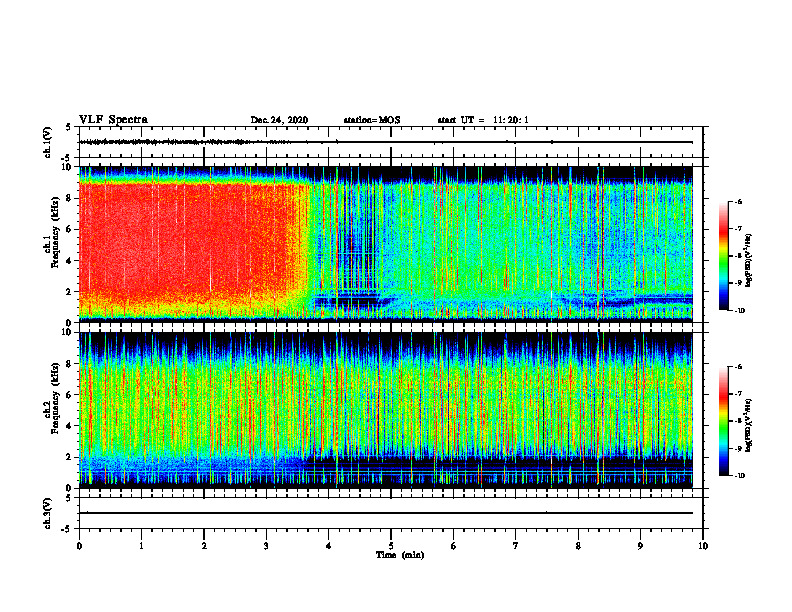Click the "6" kHz tick on ch.2 frequency axis
This screenshot has width=792, height=612.
(69, 395)
